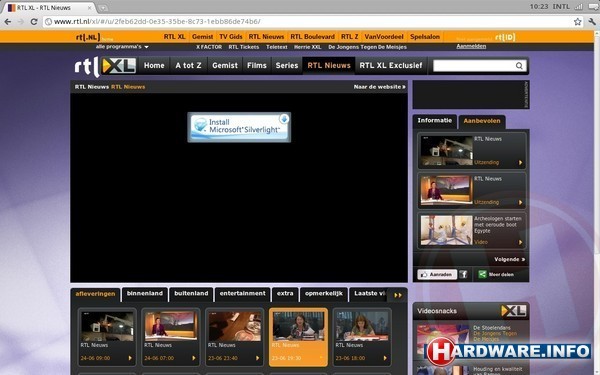Open the browser wrench settings menu
600x375 pixels.
[592, 22]
